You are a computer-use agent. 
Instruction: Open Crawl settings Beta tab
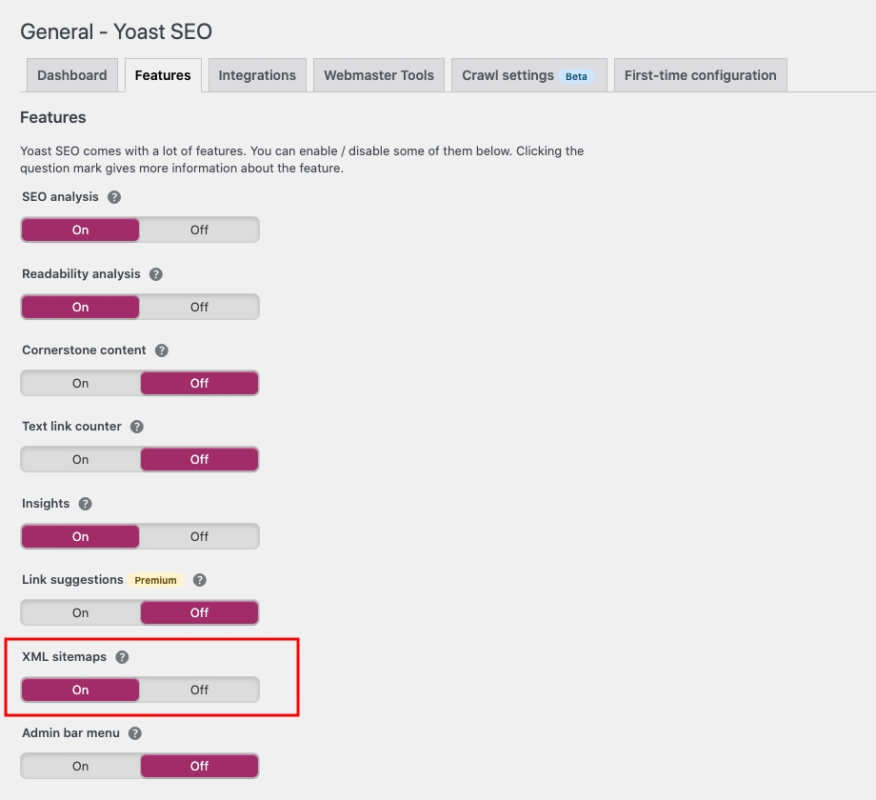click(527, 76)
